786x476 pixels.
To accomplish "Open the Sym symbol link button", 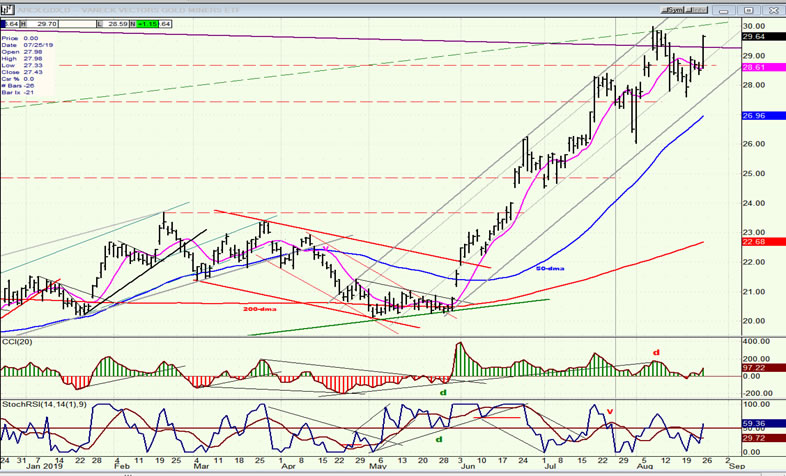I will click(x=672, y=10).
